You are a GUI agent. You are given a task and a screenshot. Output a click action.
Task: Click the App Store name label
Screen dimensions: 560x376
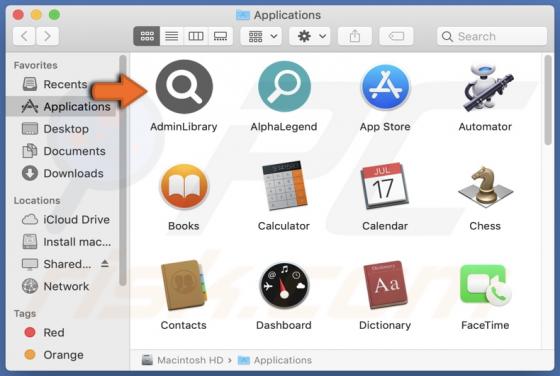pos(385,127)
